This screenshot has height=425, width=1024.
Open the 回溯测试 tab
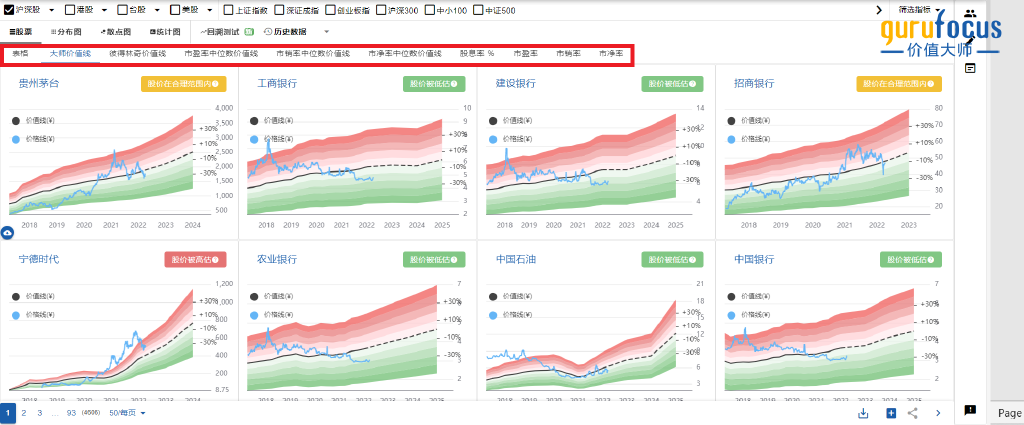[227, 31]
